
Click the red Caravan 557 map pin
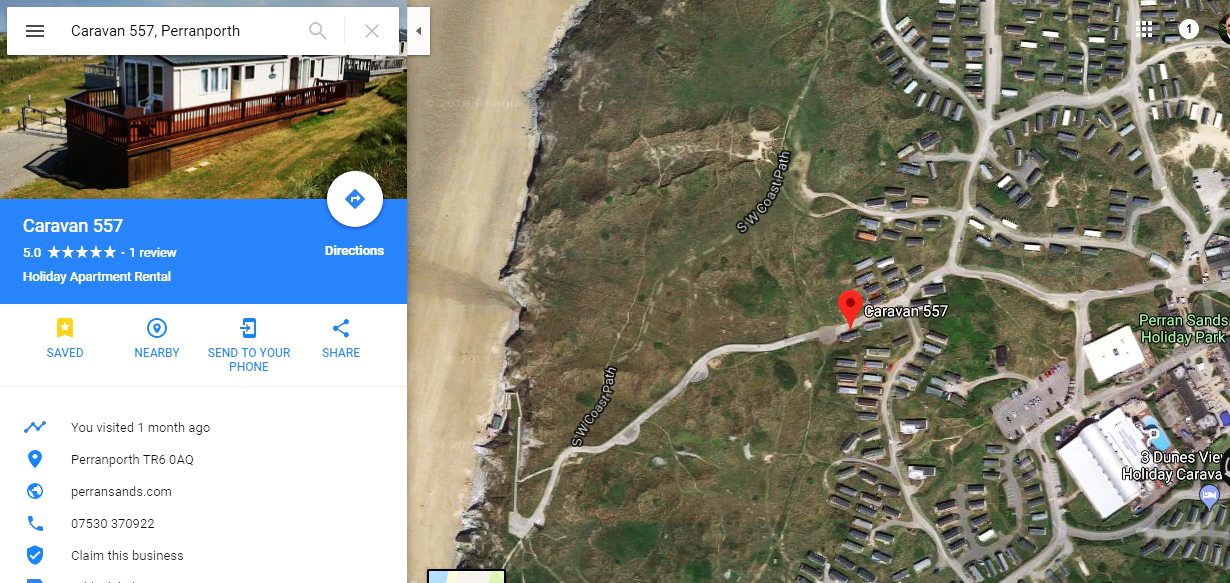point(850,309)
